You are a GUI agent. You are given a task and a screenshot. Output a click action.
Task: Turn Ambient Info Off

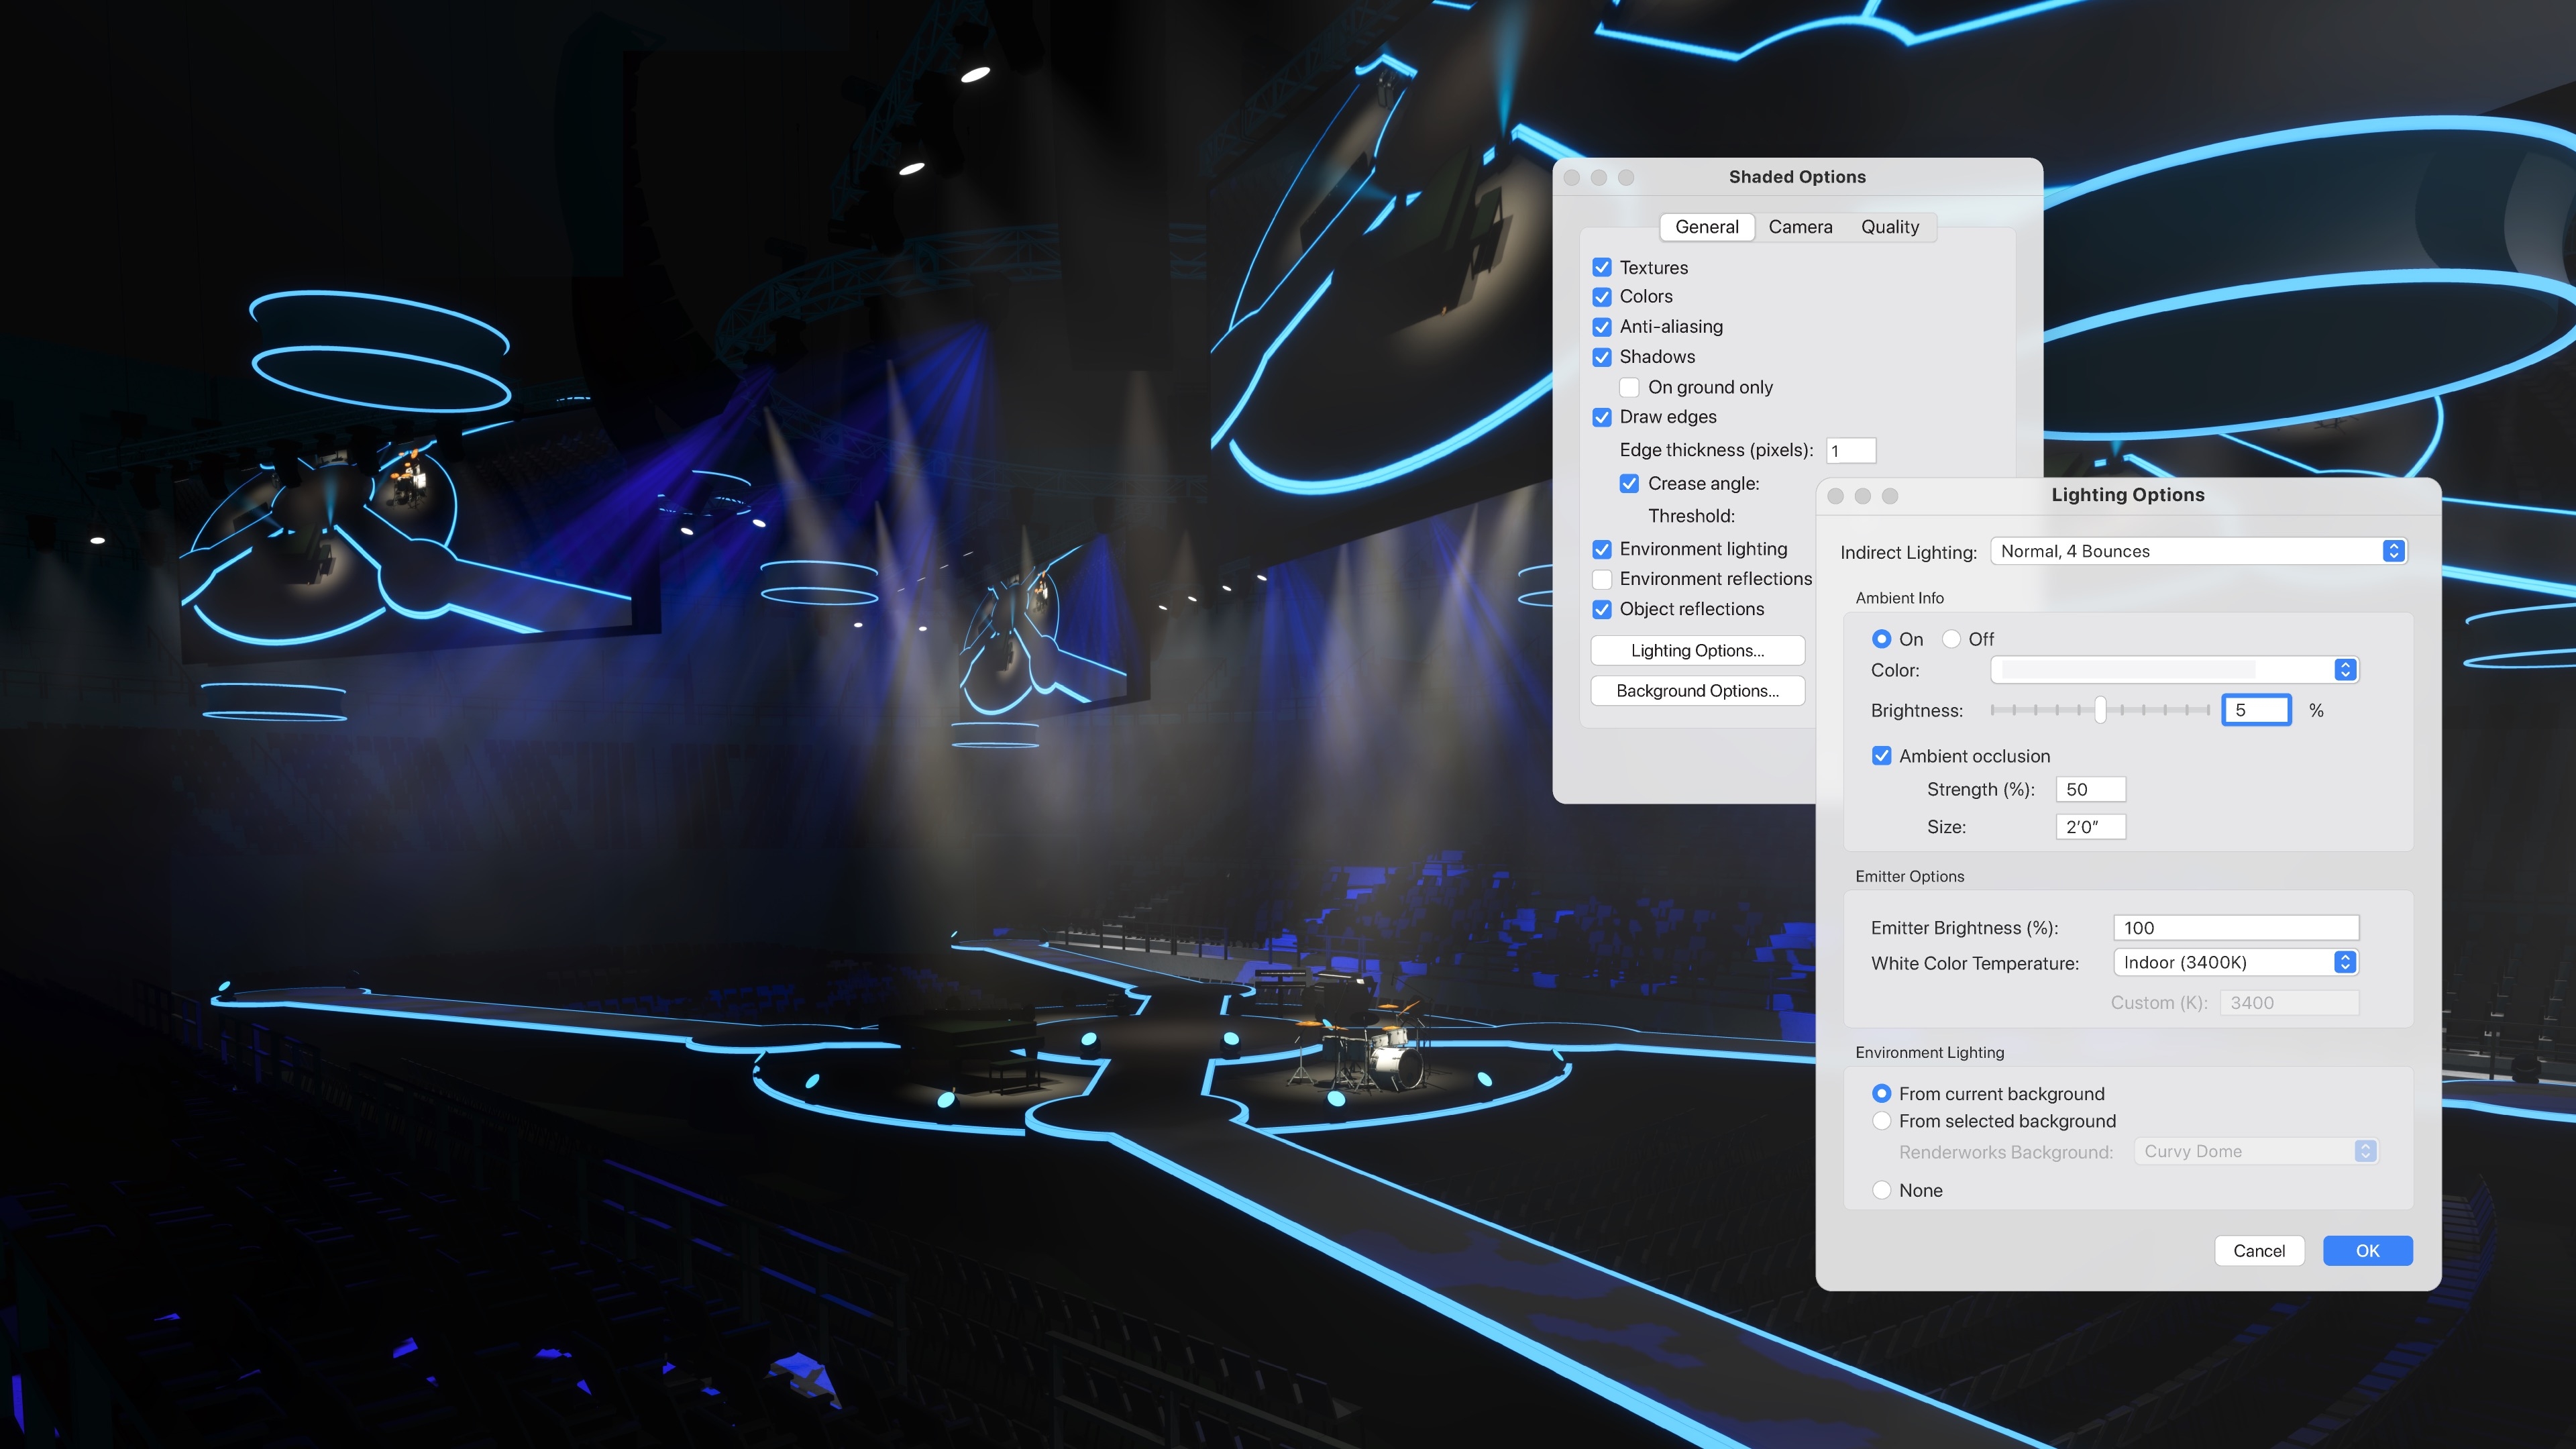[x=1951, y=638]
